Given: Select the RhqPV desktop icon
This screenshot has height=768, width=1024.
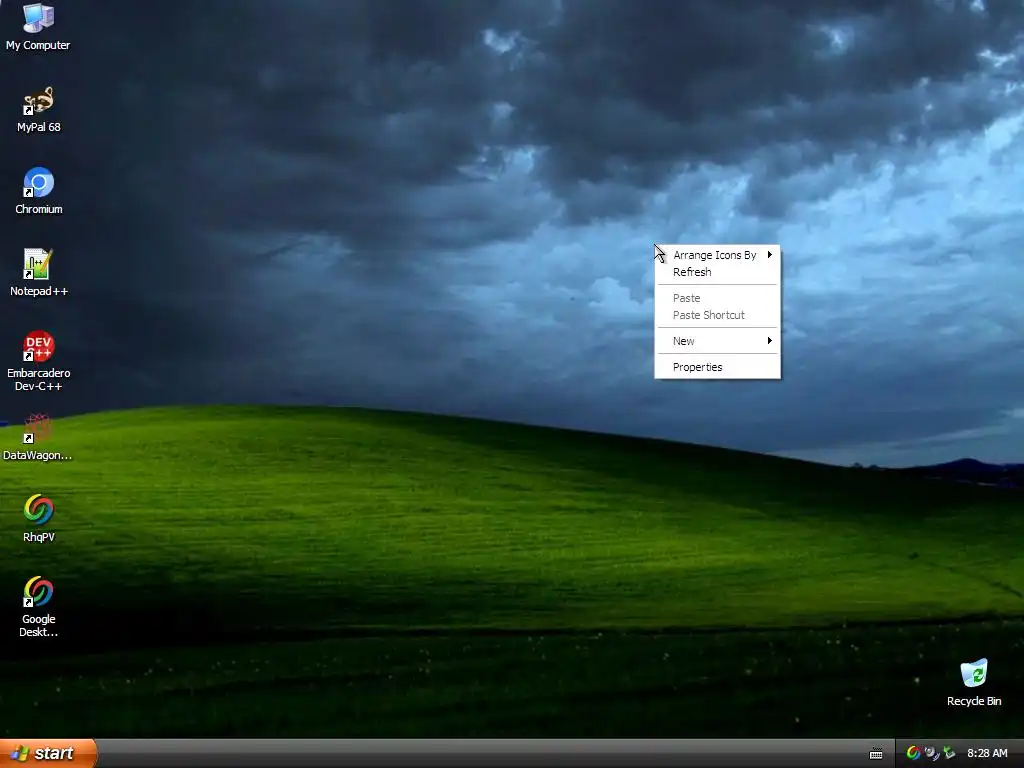Looking at the screenshot, I should point(38,519).
